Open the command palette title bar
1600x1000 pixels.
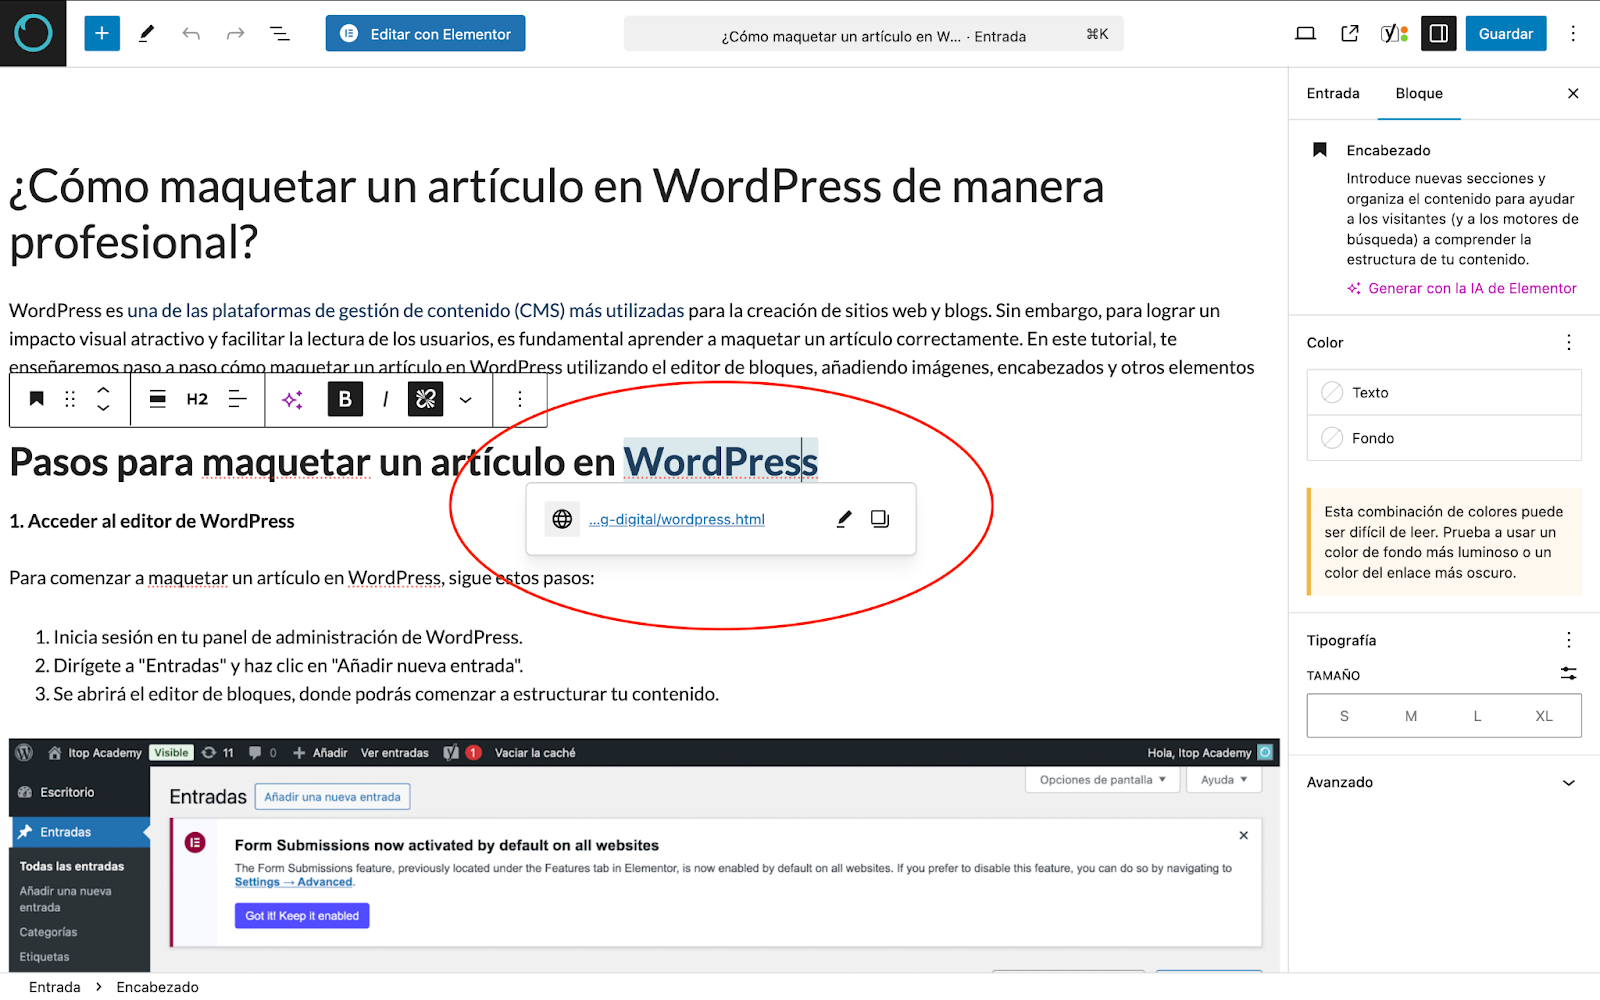tap(873, 35)
